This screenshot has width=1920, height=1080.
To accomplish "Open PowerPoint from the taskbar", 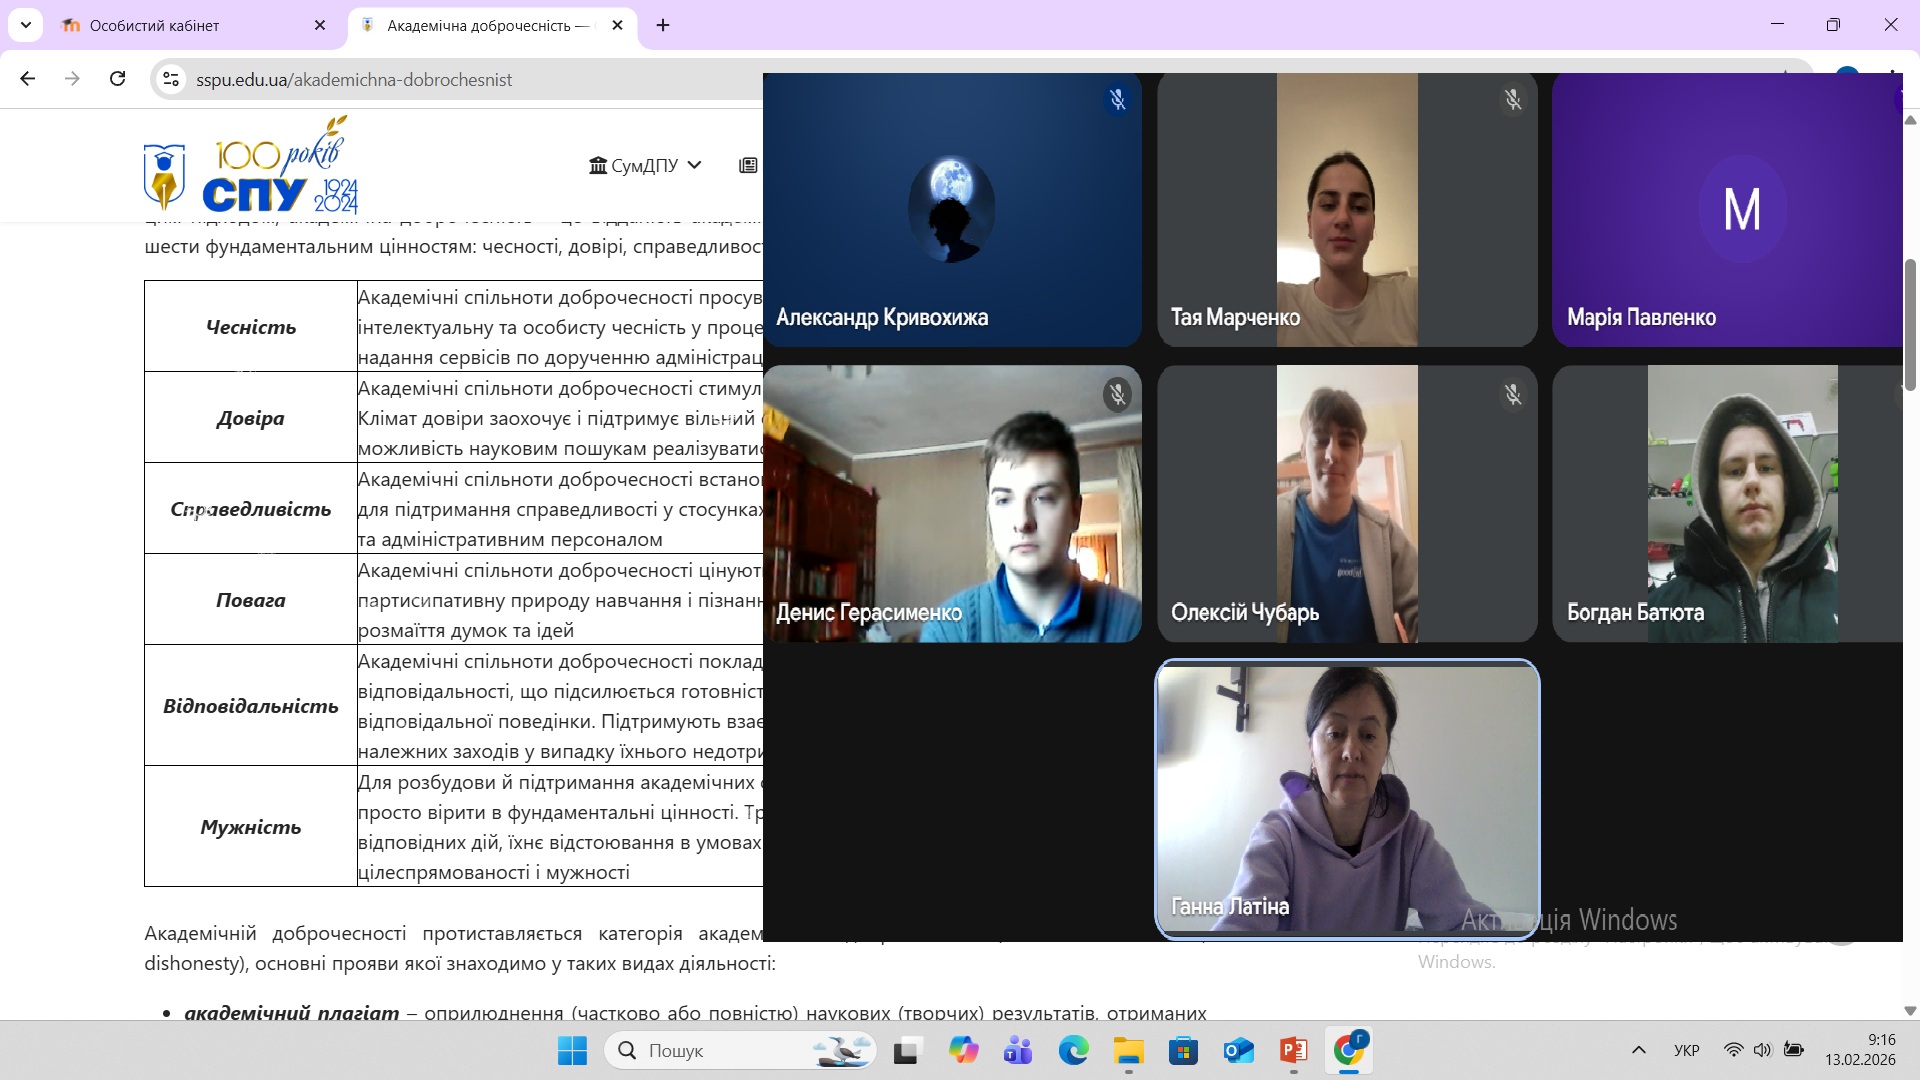I will point(1293,1050).
